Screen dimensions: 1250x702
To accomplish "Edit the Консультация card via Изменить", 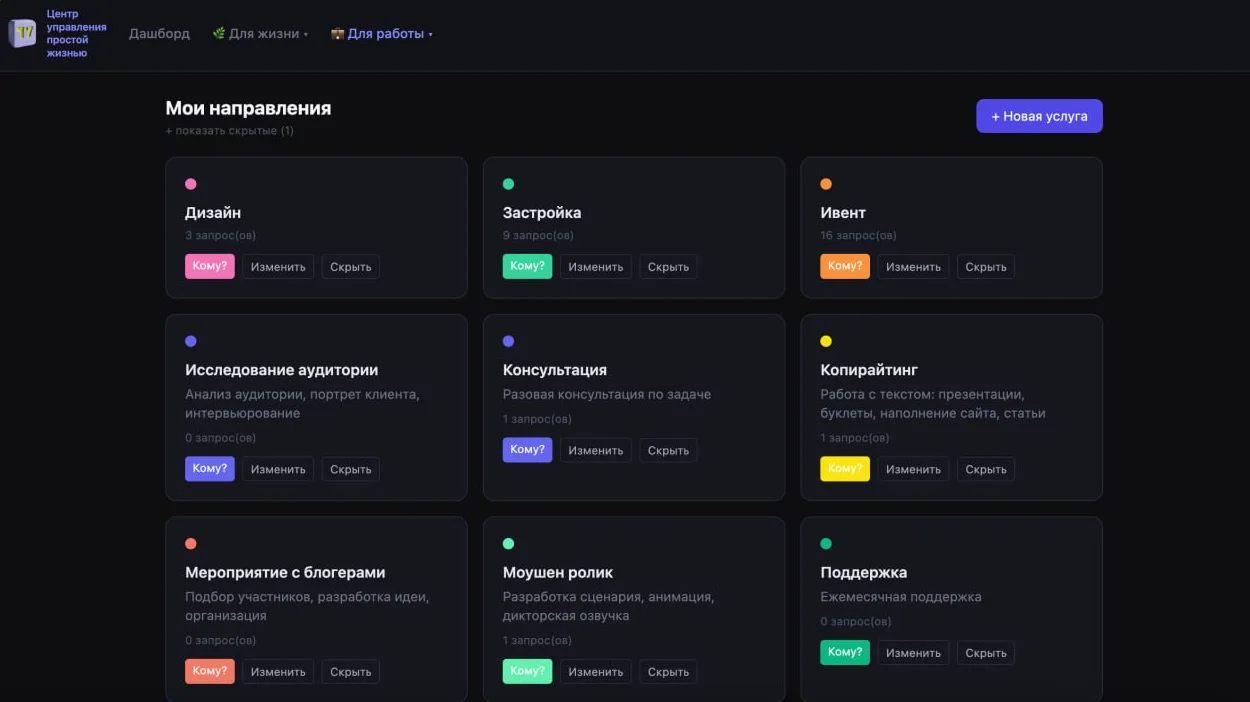I will [x=596, y=450].
